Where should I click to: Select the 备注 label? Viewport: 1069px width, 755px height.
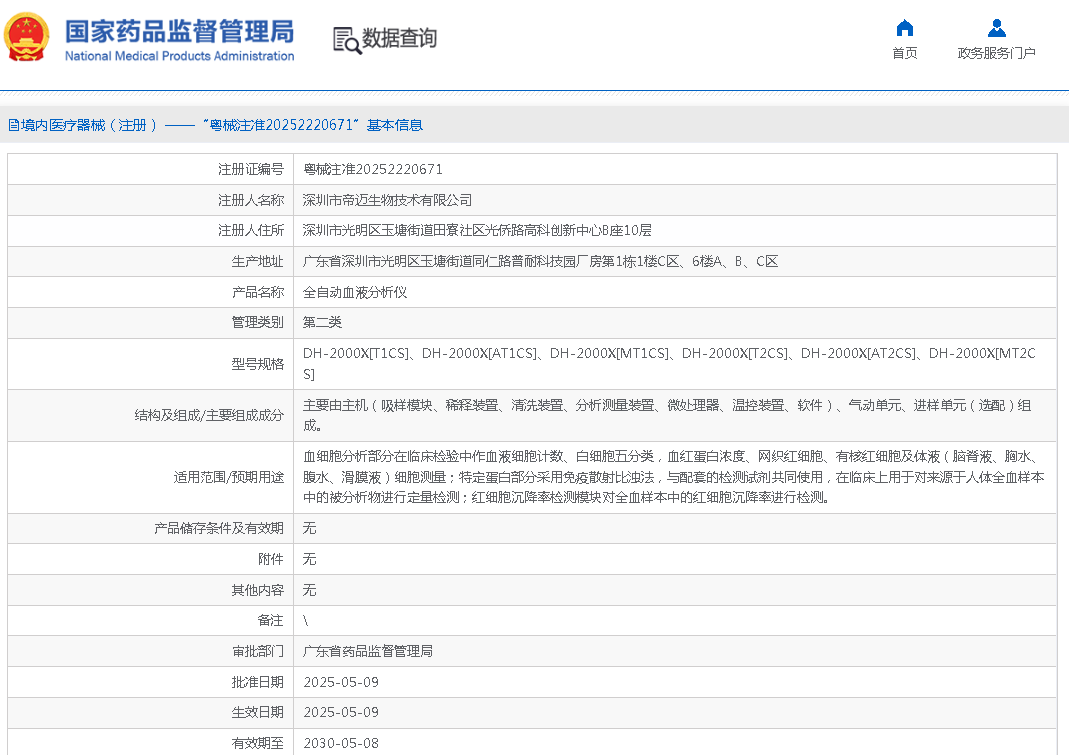(271, 621)
